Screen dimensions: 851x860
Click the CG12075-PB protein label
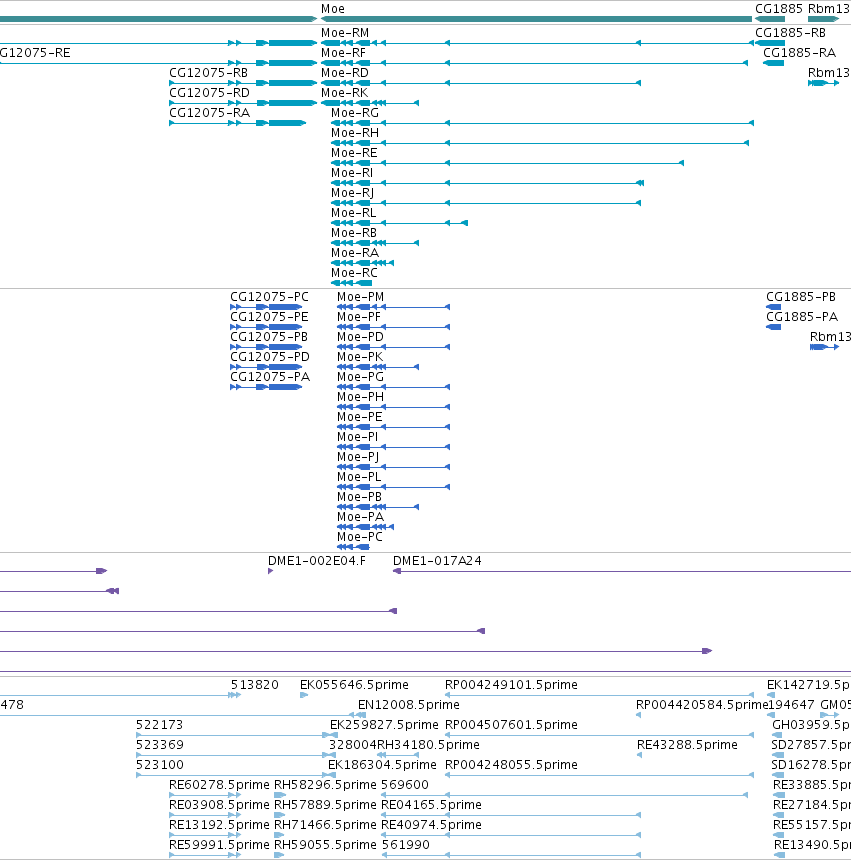point(269,337)
